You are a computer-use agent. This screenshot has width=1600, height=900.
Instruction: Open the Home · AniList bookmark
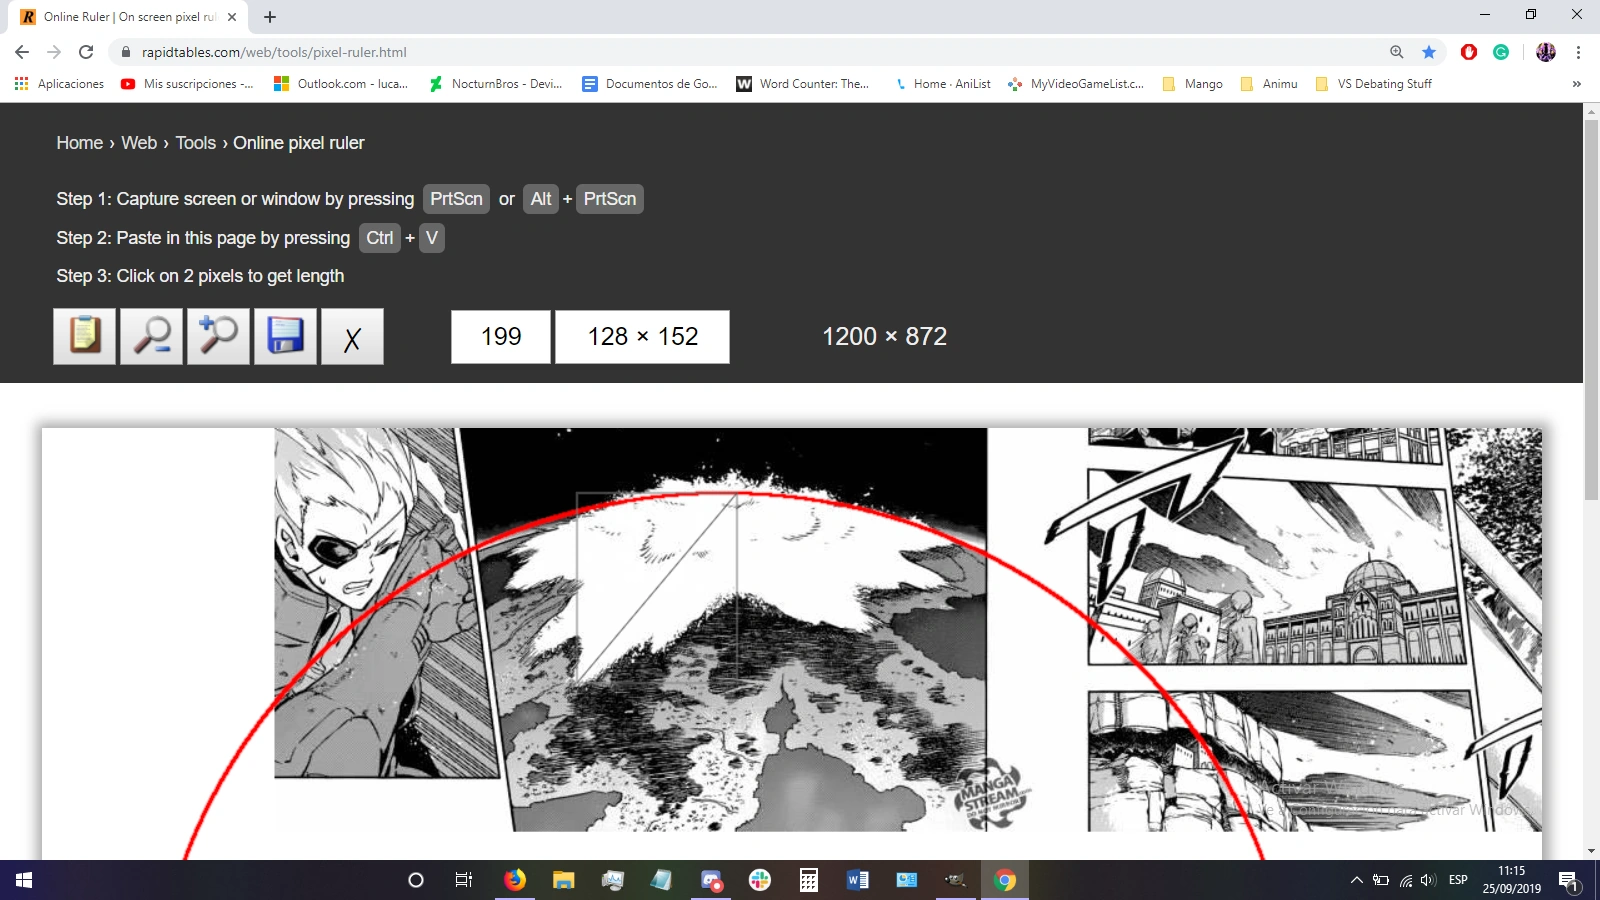coord(941,84)
